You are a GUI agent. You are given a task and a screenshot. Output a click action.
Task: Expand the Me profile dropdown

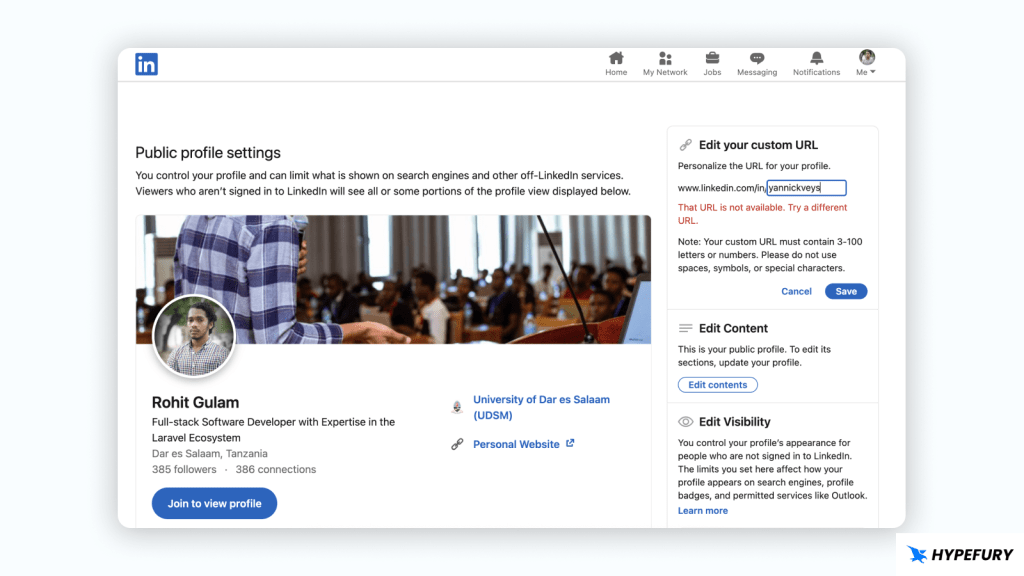click(x=866, y=63)
